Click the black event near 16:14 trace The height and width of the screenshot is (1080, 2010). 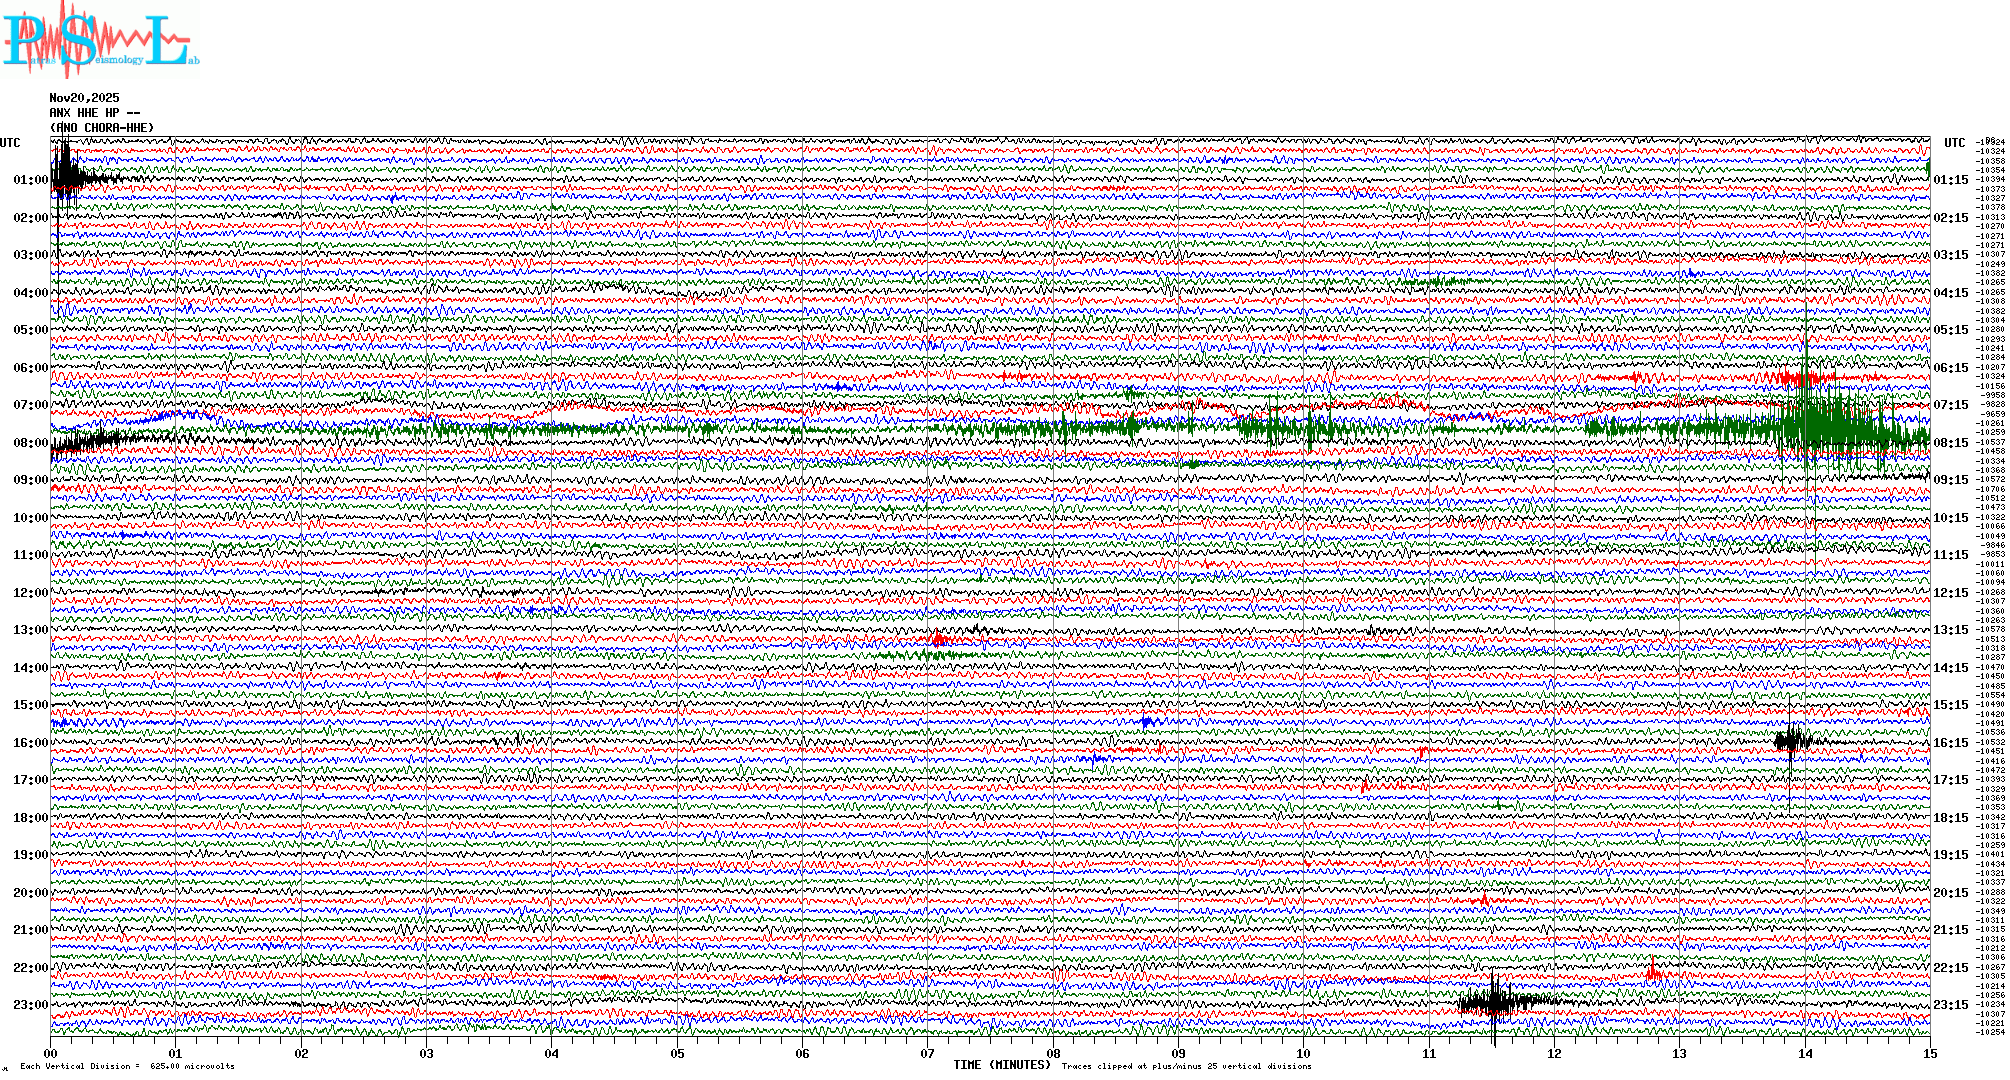(1792, 741)
